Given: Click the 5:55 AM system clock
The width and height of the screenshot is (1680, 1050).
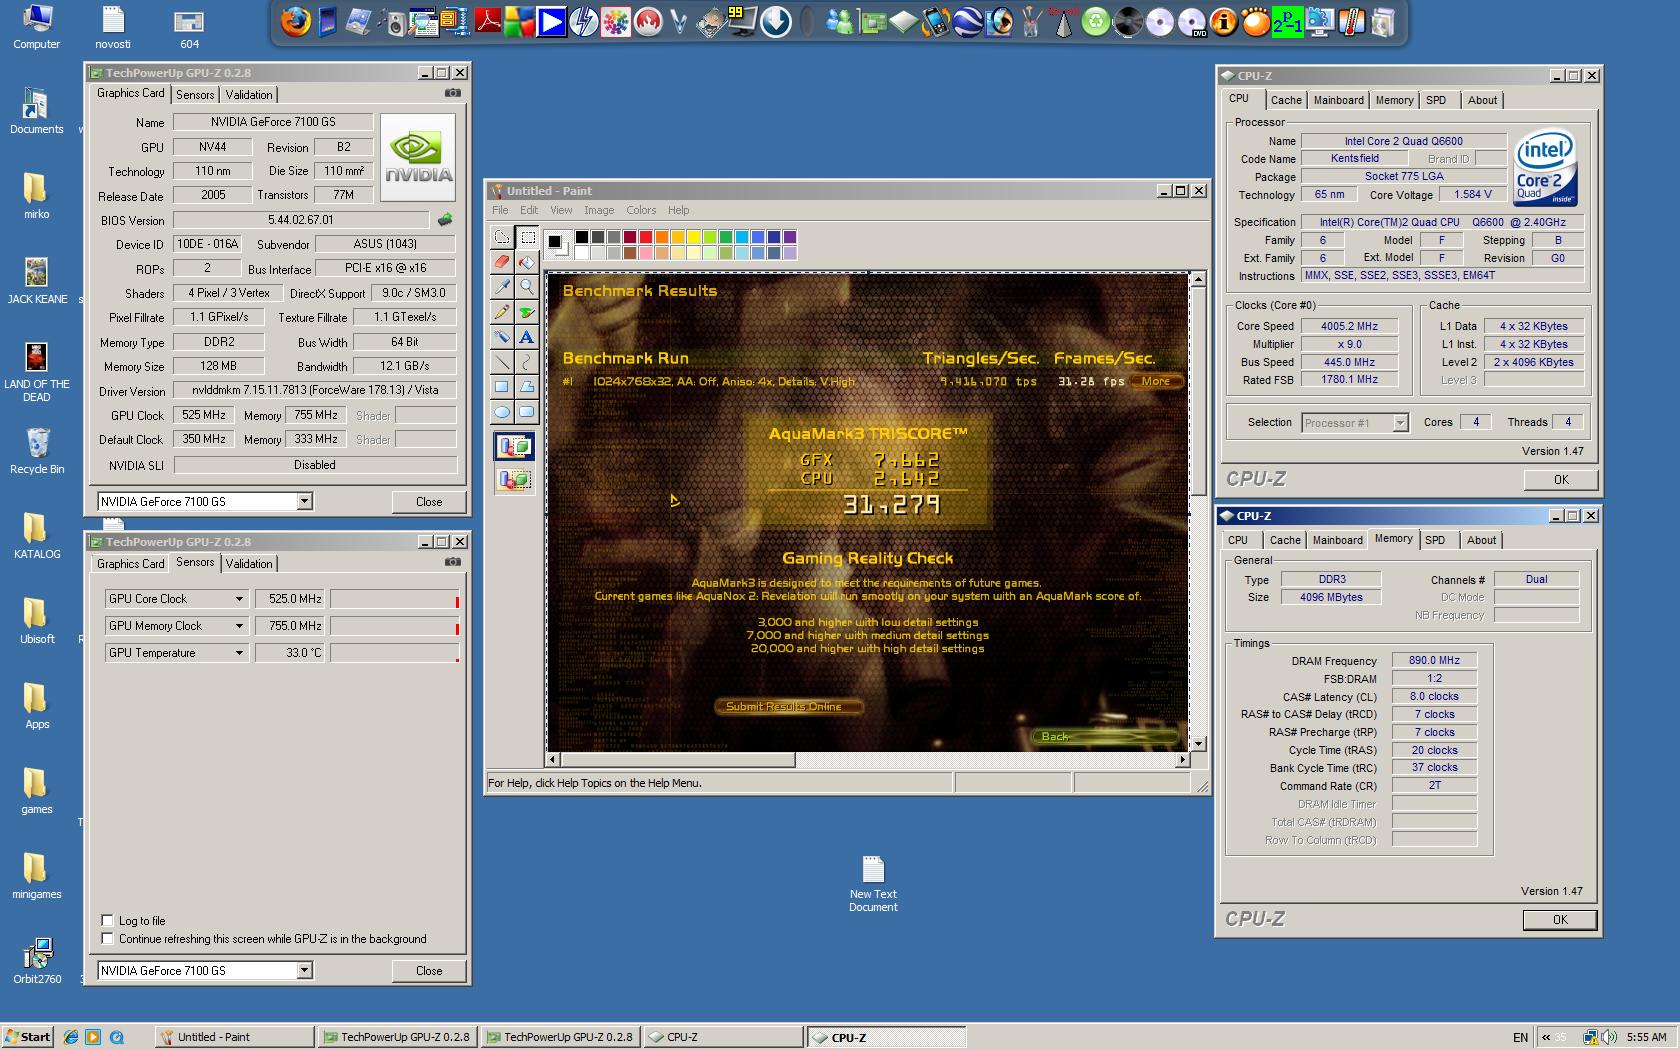Looking at the screenshot, I should [1646, 1037].
